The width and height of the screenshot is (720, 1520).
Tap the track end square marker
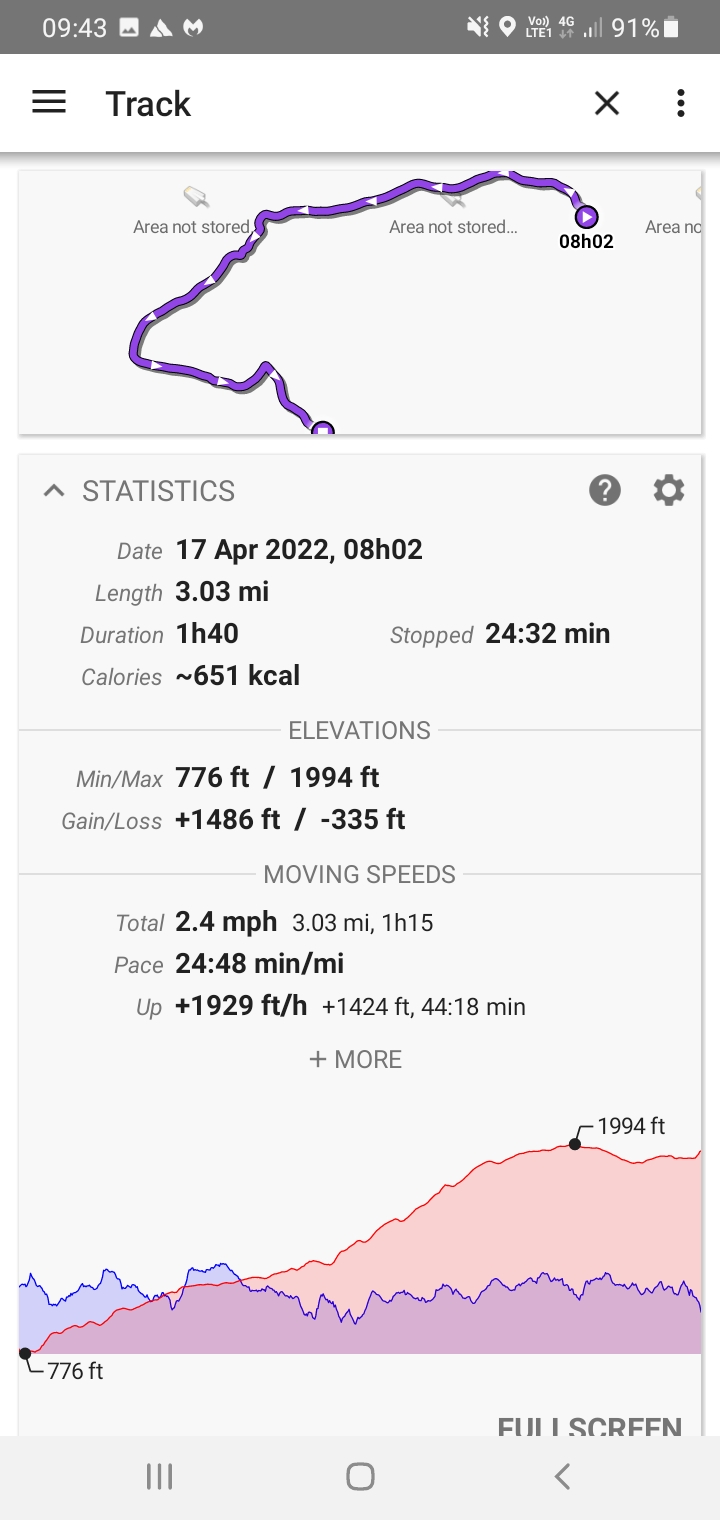click(x=322, y=430)
